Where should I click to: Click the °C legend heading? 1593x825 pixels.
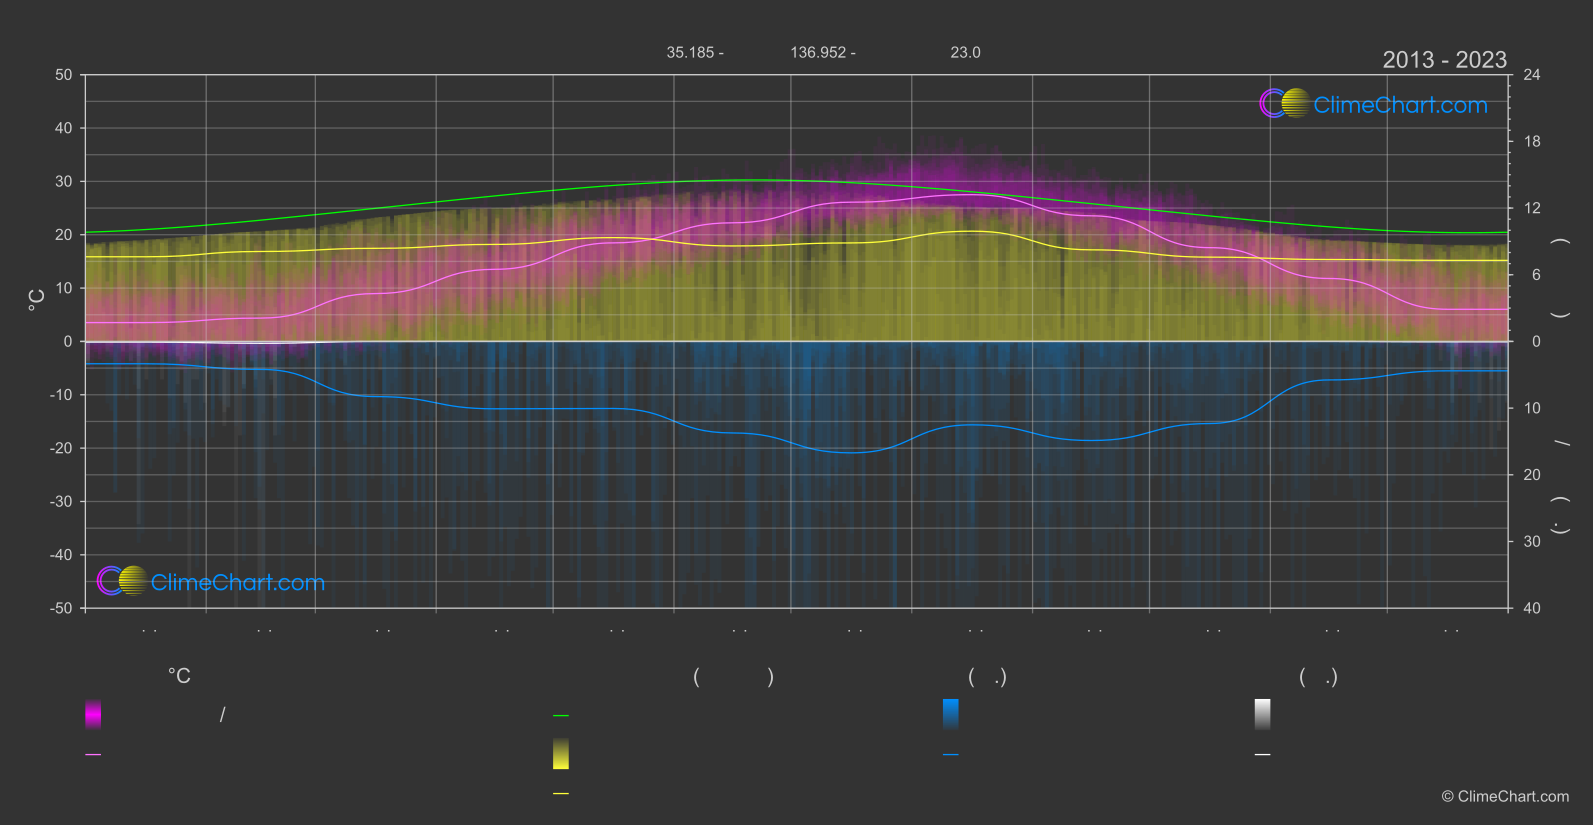[179, 677]
